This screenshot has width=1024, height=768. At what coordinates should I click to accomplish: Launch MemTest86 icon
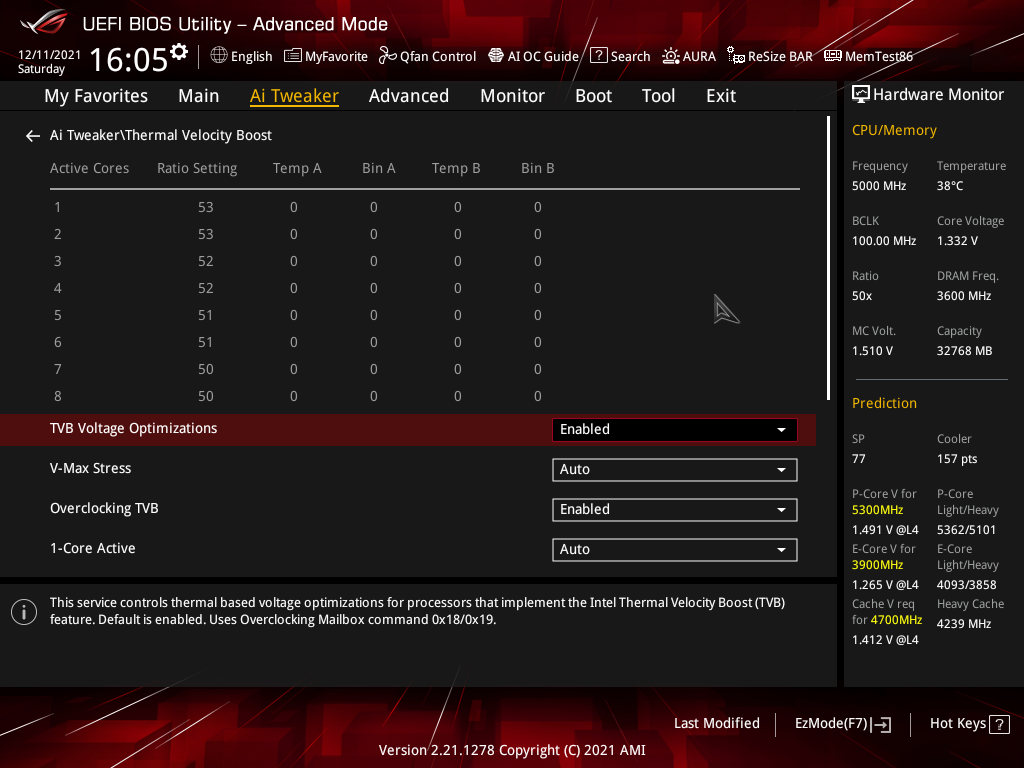[x=833, y=56]
